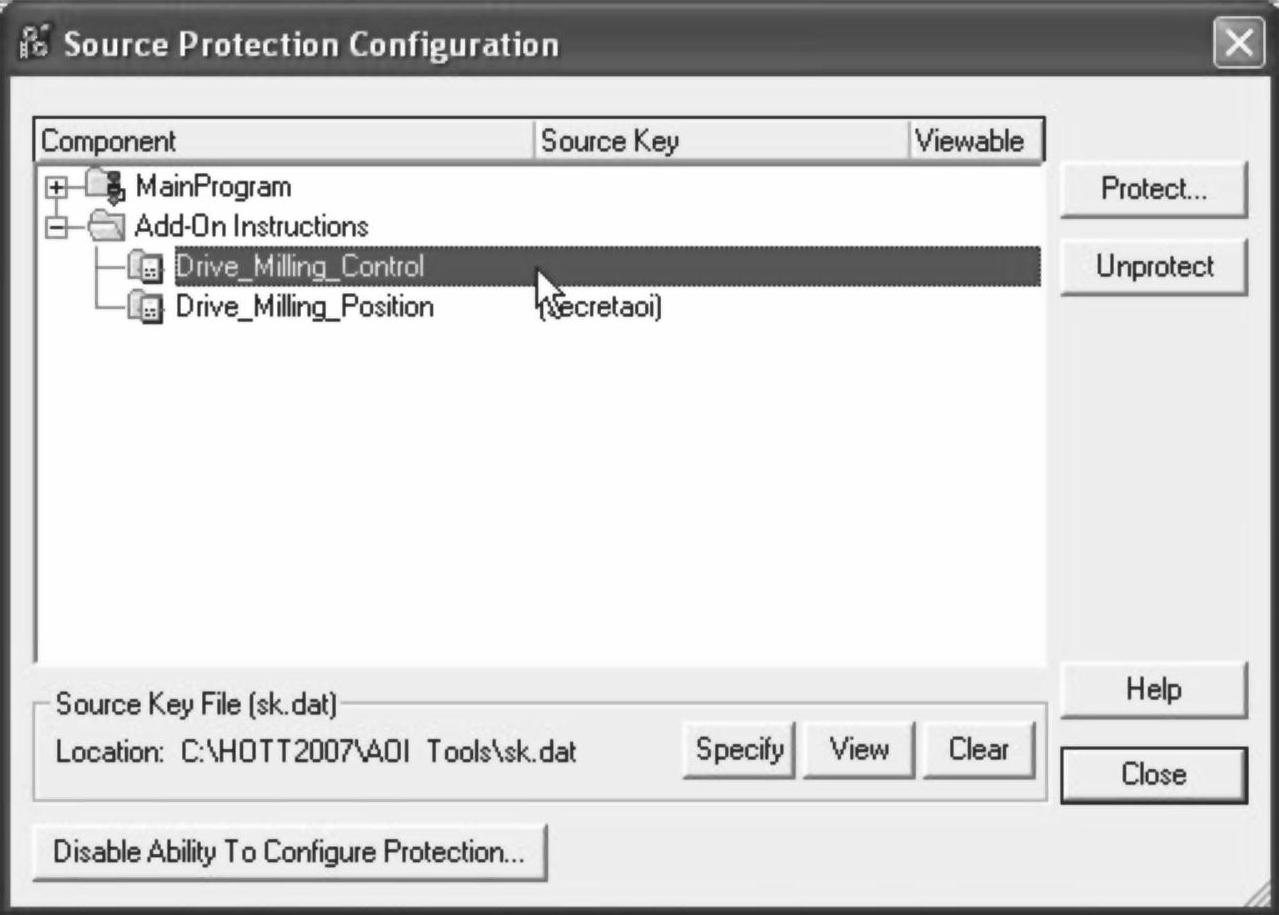This screenshot has height=915, width=1279.
Task: Click the Source Key column header
Action: [x=720, y=141]
